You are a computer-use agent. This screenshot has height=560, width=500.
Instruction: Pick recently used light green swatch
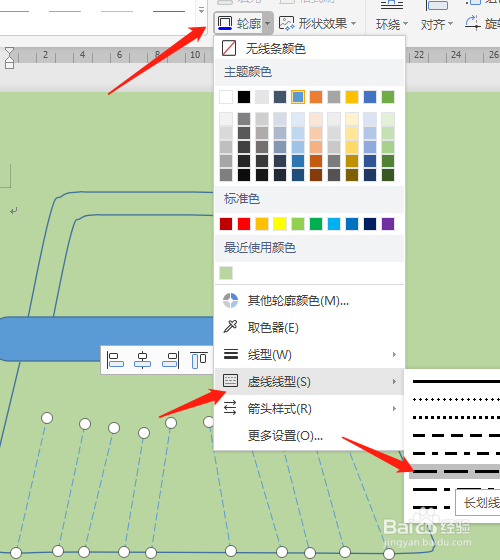pos(226,273)
